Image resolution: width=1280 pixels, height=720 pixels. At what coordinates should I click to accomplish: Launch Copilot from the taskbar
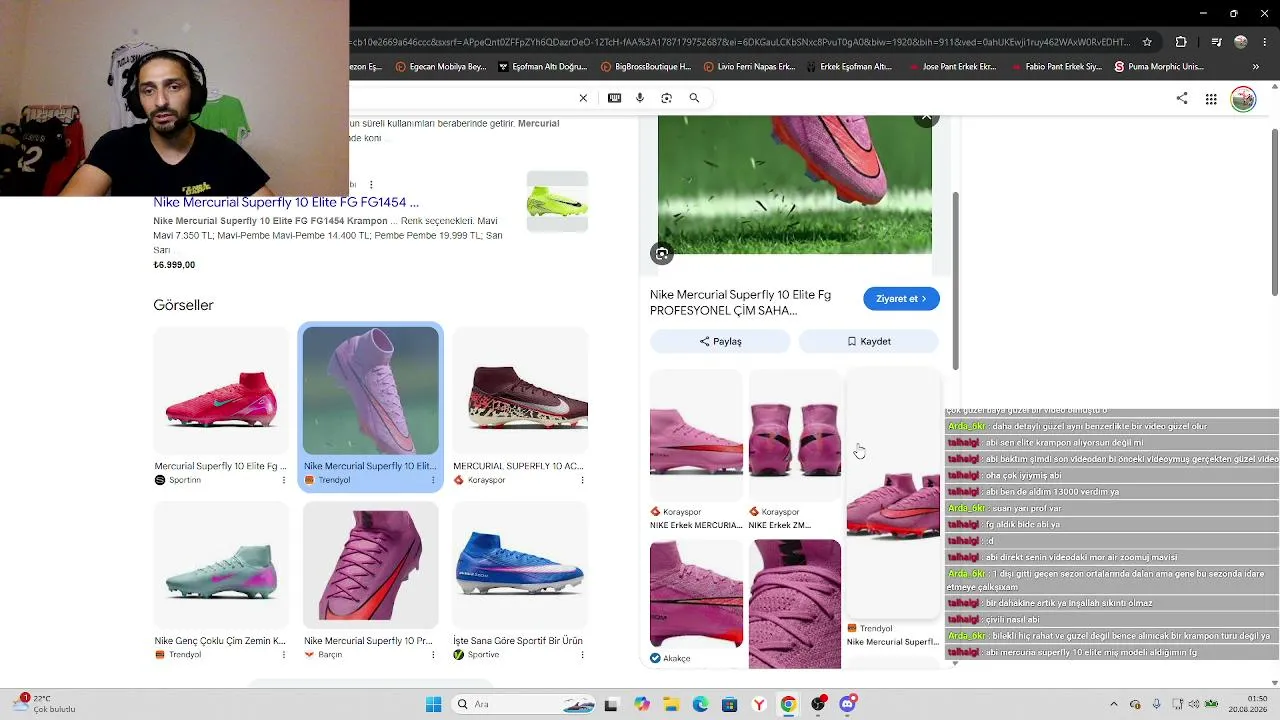pyautogui.click(x=641, y=704)
